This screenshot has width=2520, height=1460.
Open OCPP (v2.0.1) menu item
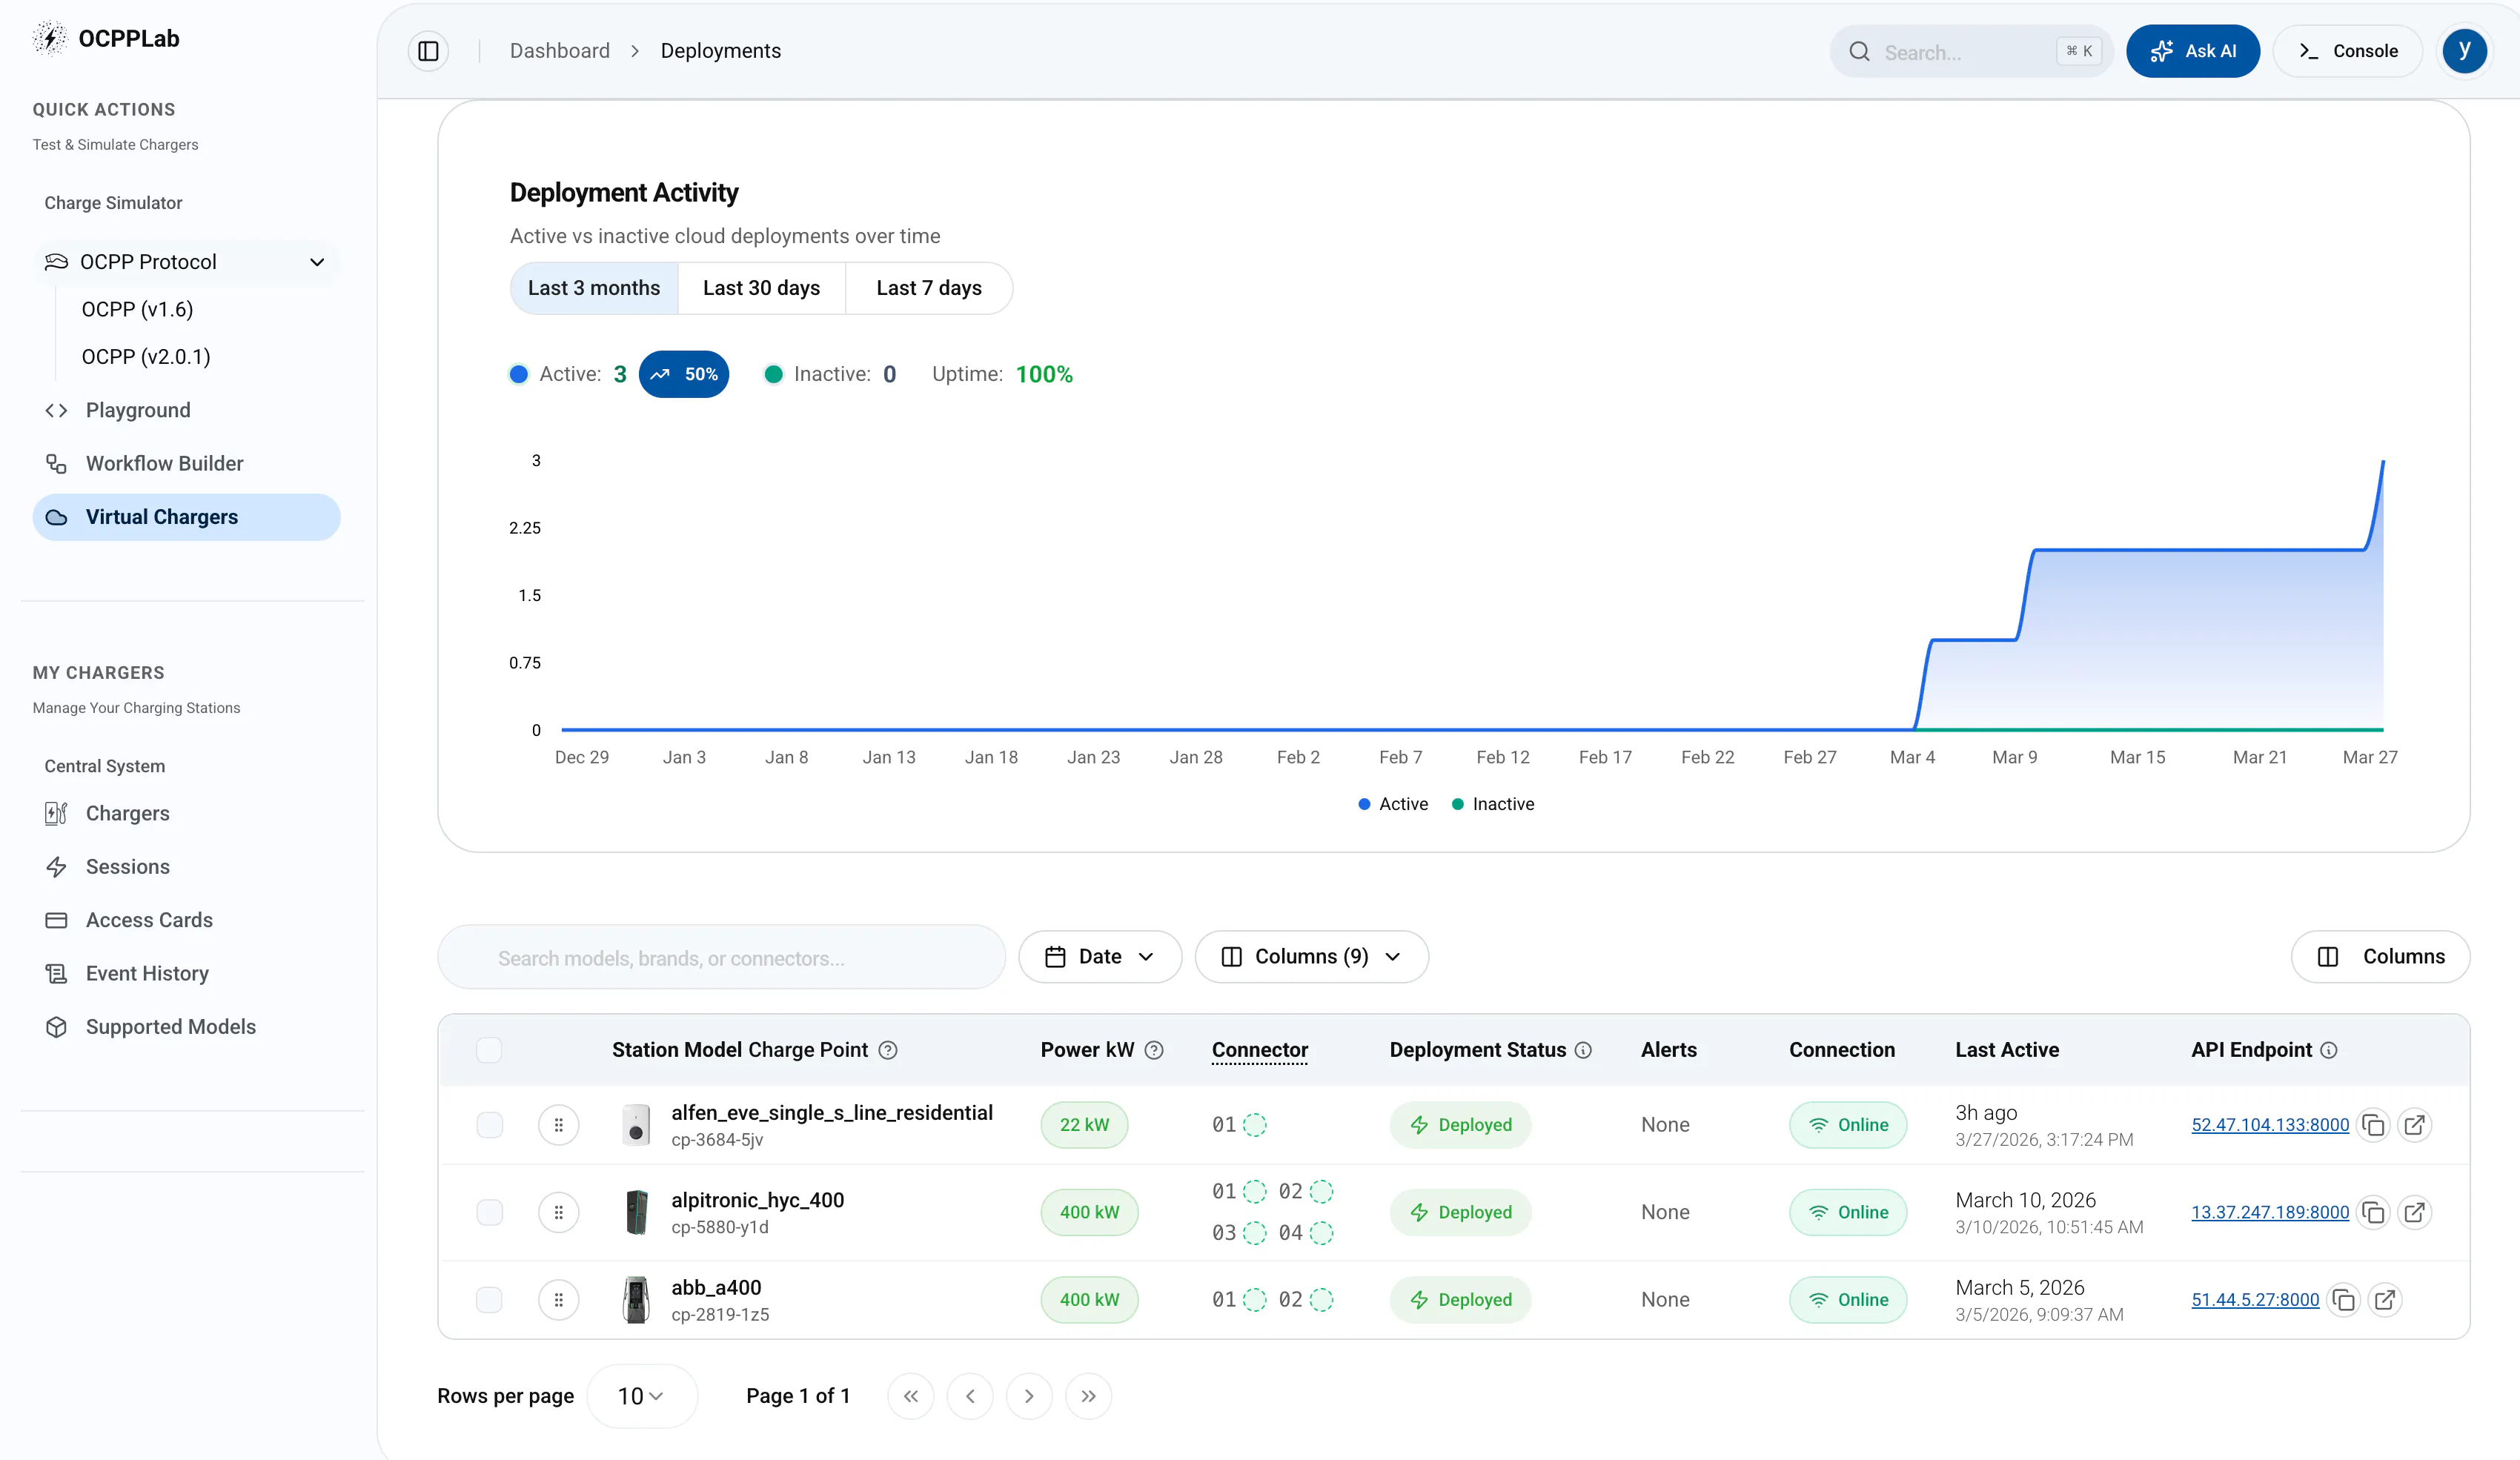pyautogui.click(x=146, y=357)
